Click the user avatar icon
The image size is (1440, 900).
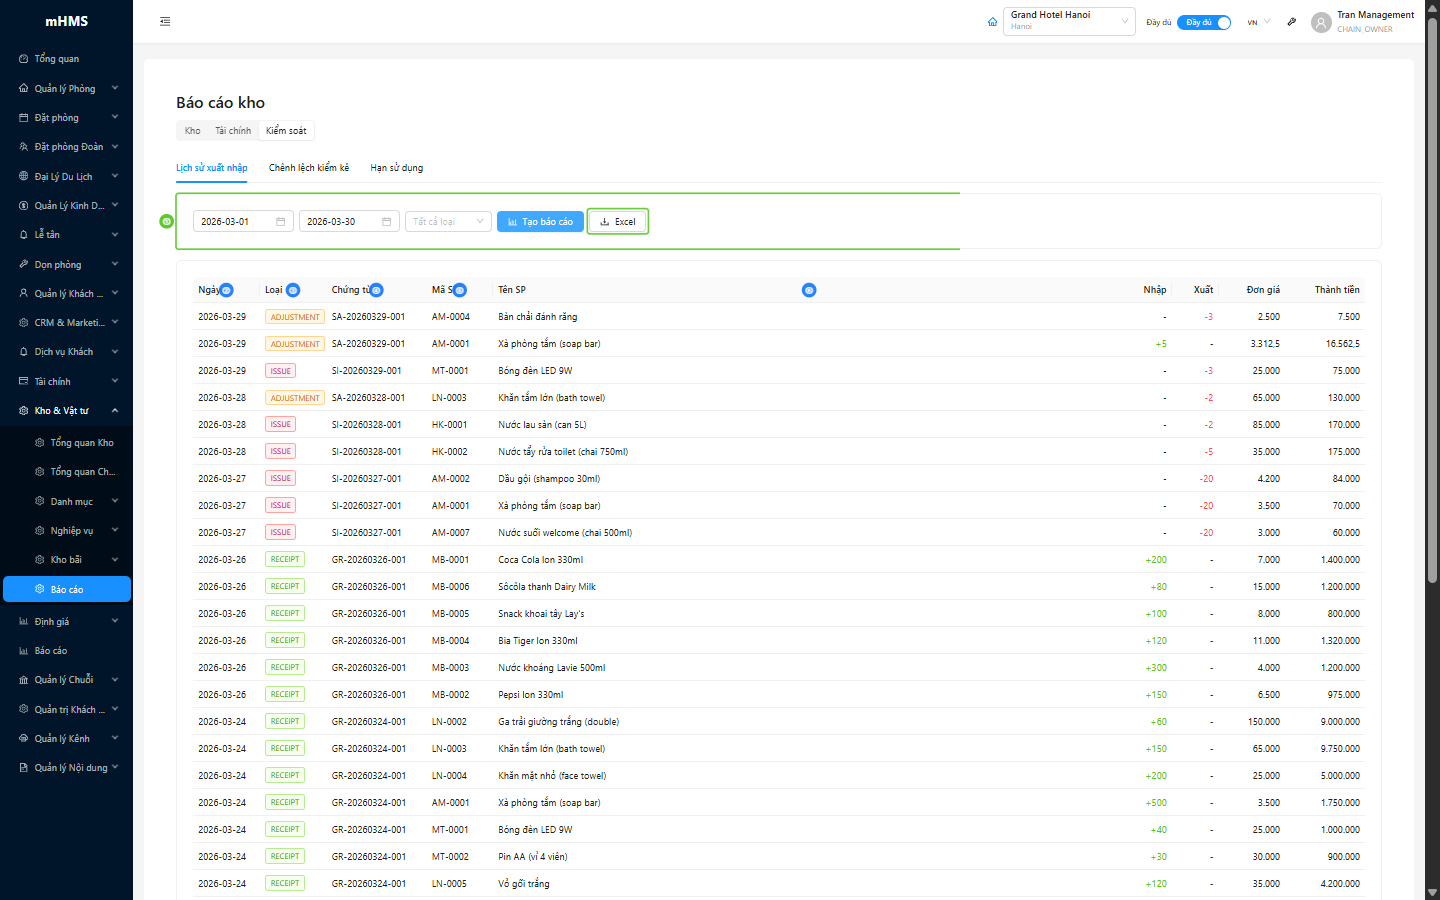click(1321, 22)
